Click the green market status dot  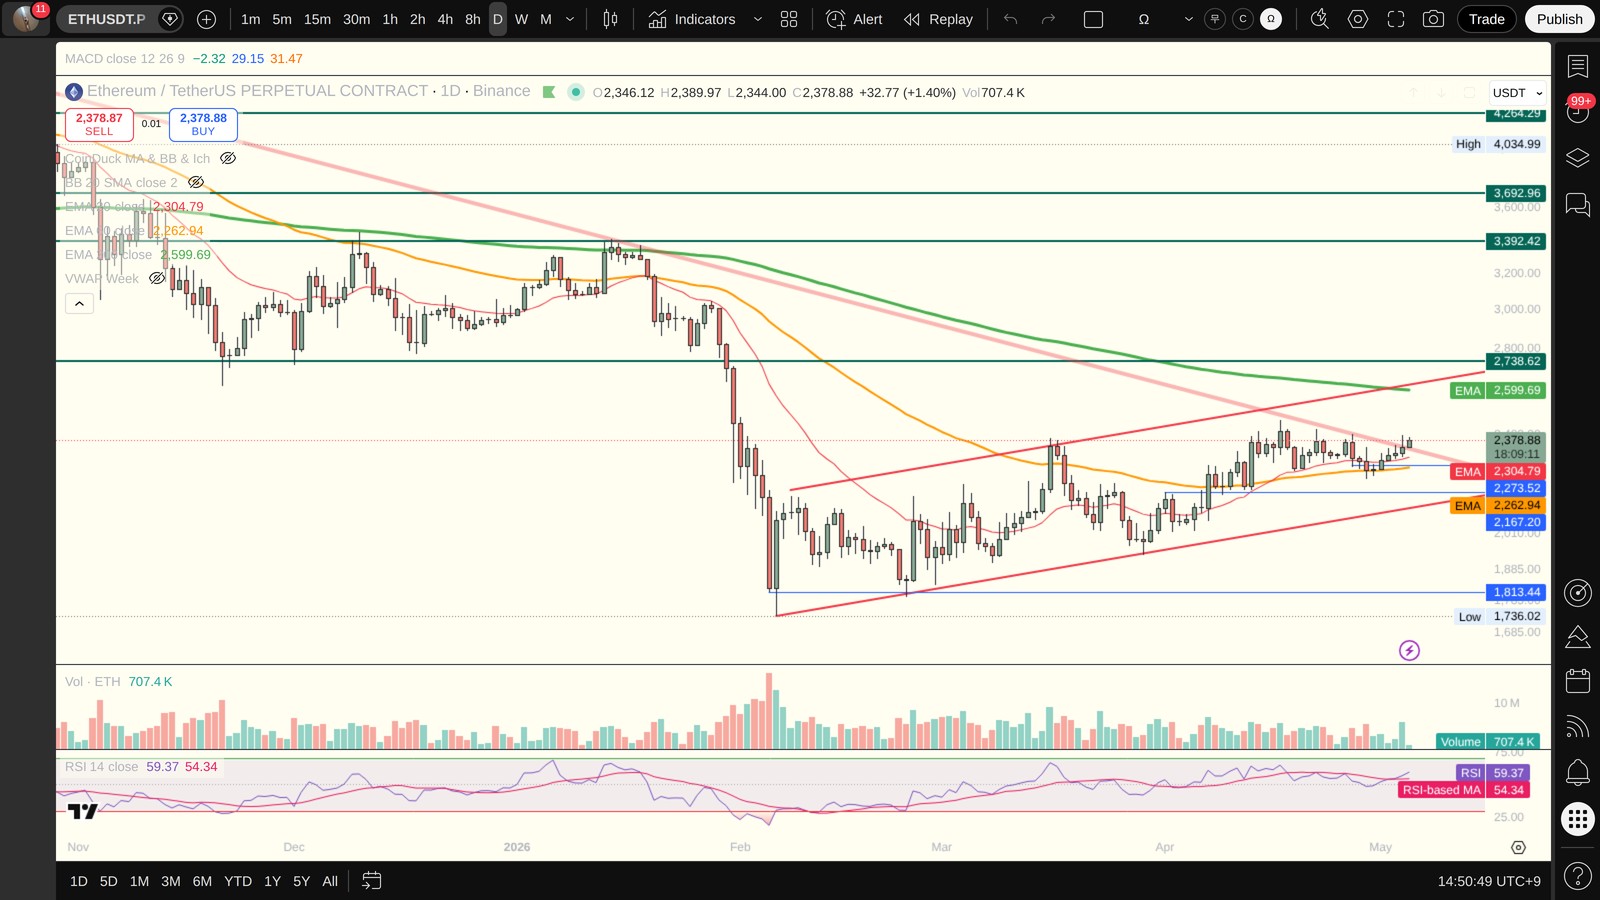(576, 92)
